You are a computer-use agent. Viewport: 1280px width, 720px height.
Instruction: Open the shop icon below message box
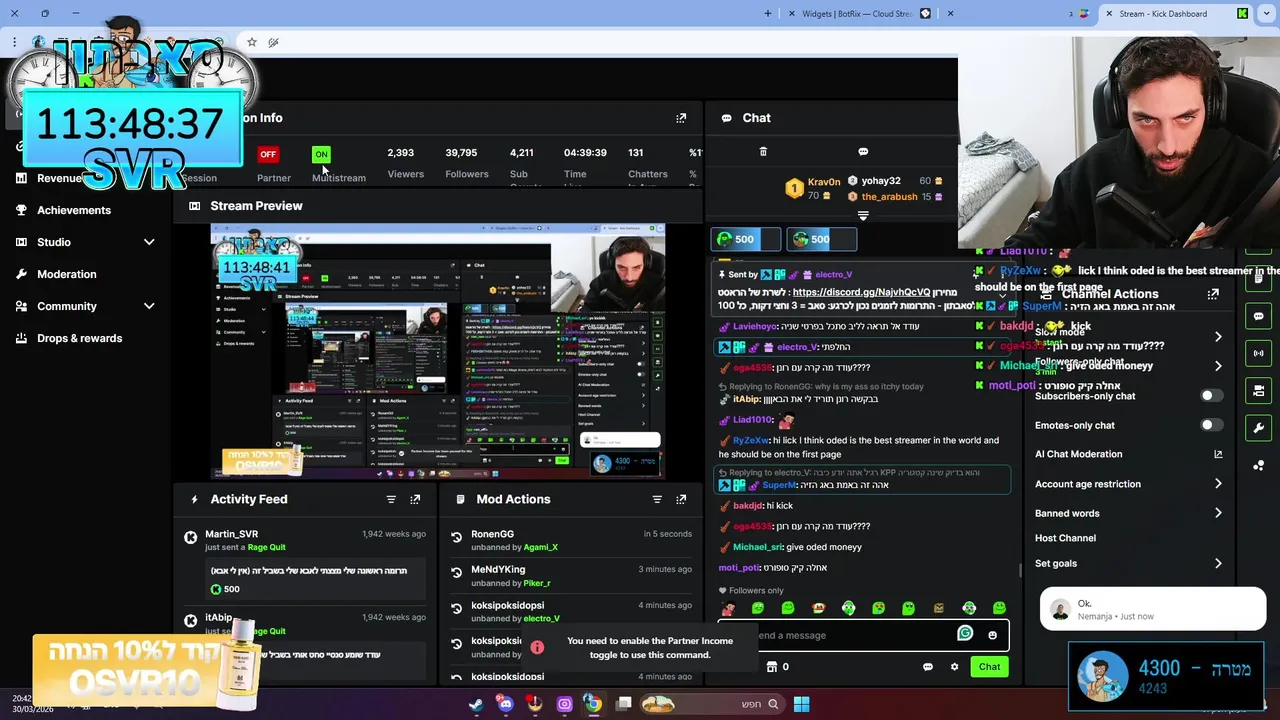click(772, 666)
